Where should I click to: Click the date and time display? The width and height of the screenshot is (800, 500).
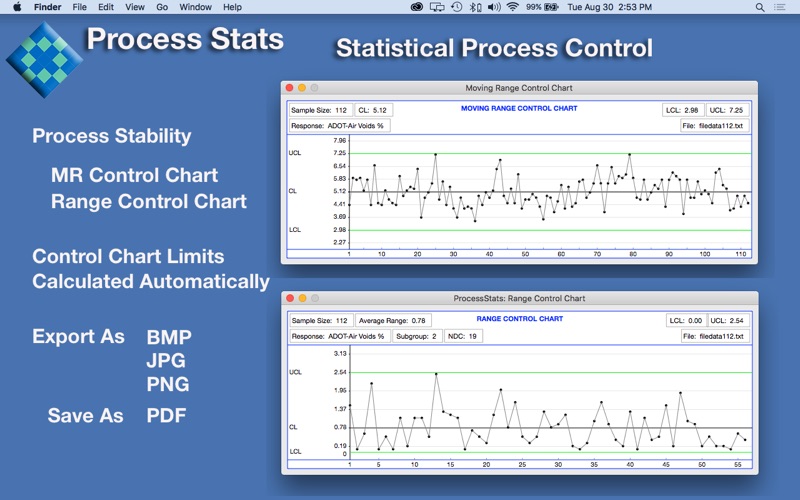[610, 7]
